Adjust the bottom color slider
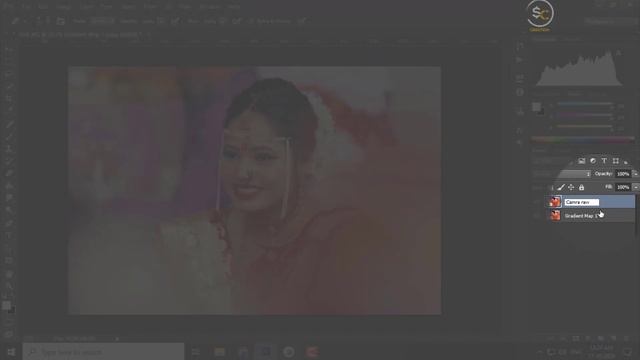 [584, 127]
